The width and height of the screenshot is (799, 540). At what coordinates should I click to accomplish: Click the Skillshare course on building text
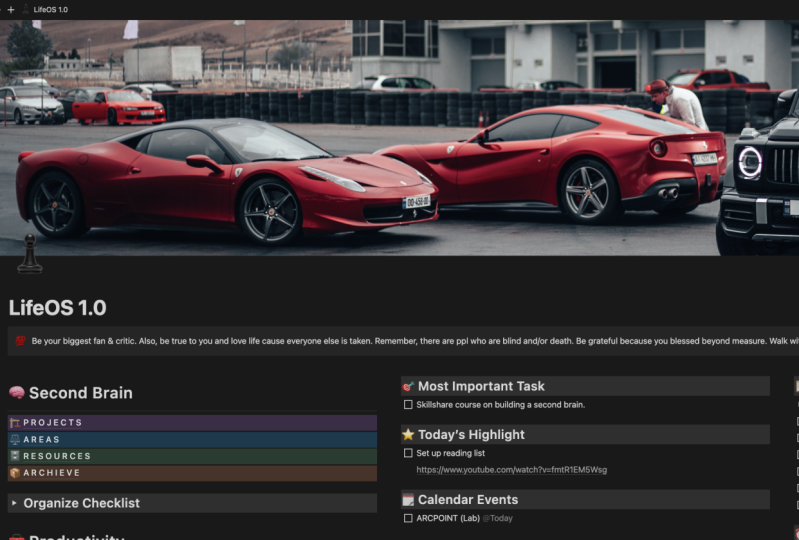(500, 404)
